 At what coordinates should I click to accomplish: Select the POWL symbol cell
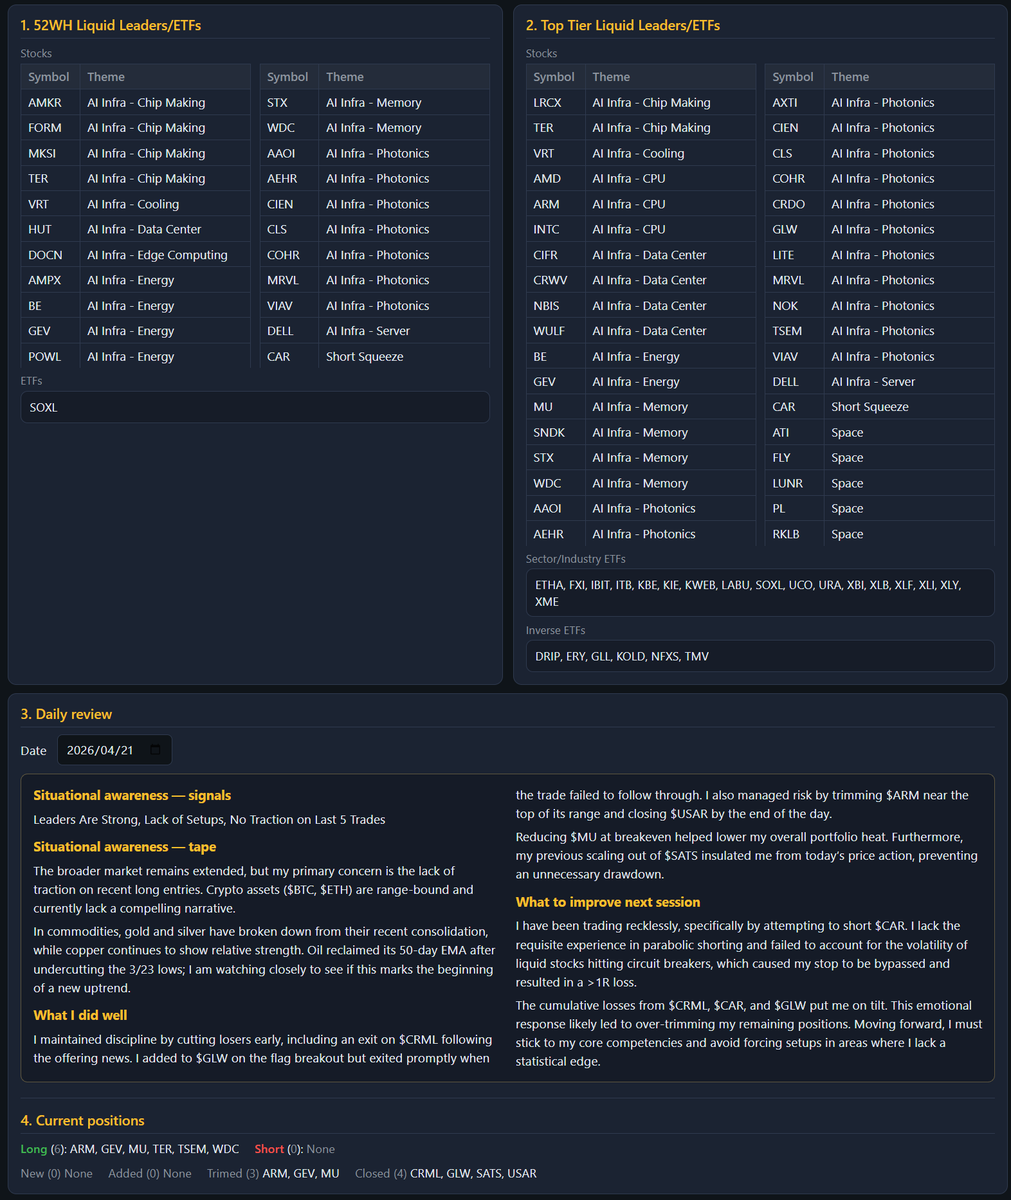click(x=50, y=357)
